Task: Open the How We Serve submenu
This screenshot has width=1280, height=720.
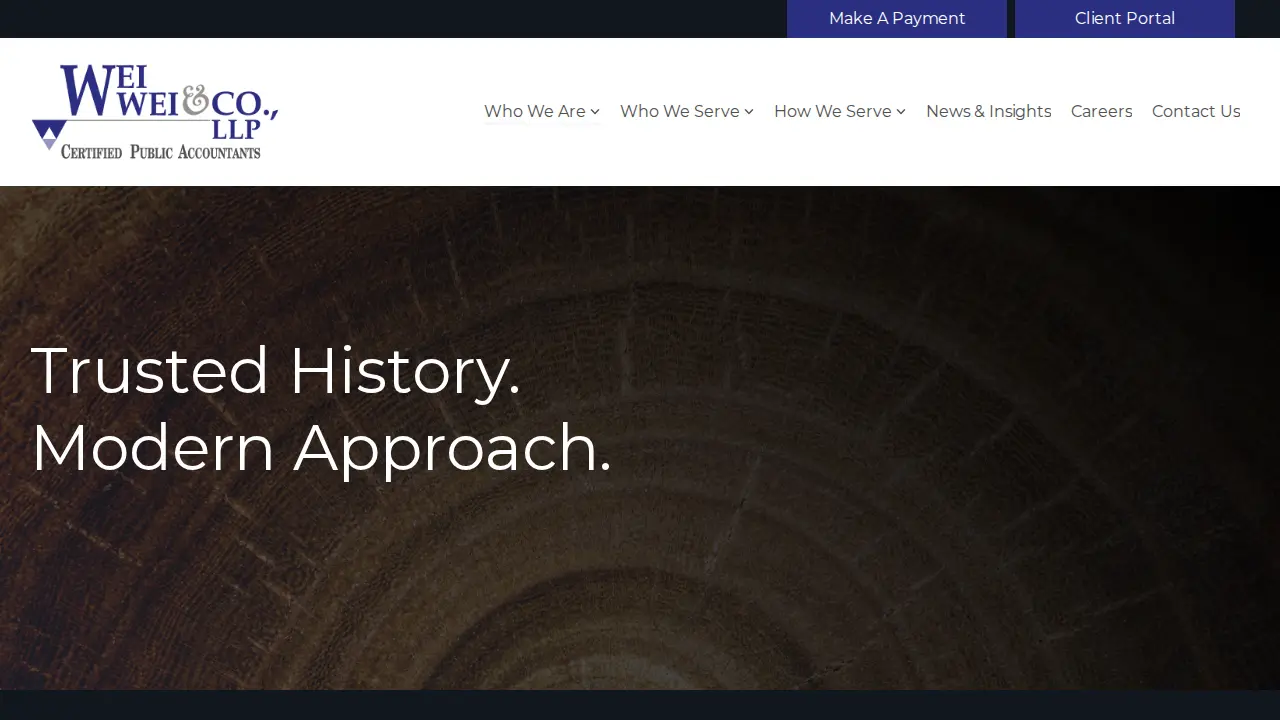Action: pos(840,111)
